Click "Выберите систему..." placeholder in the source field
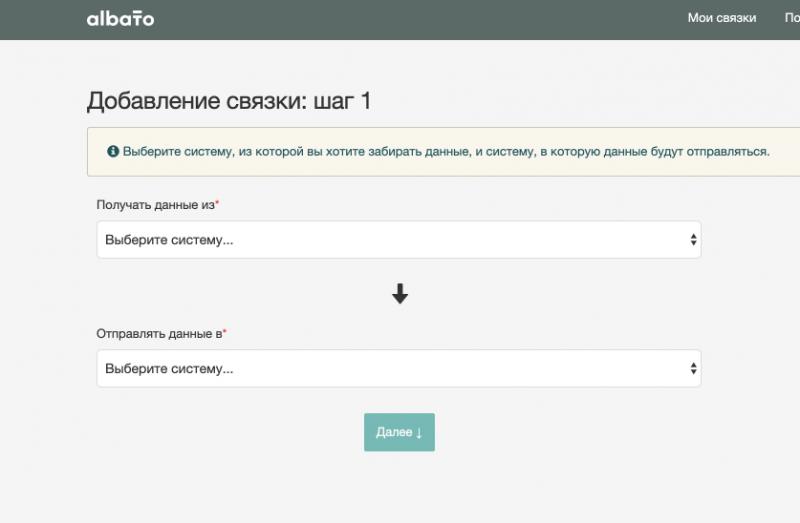Screen dimensions: 800x523 (x=169, y=240)
